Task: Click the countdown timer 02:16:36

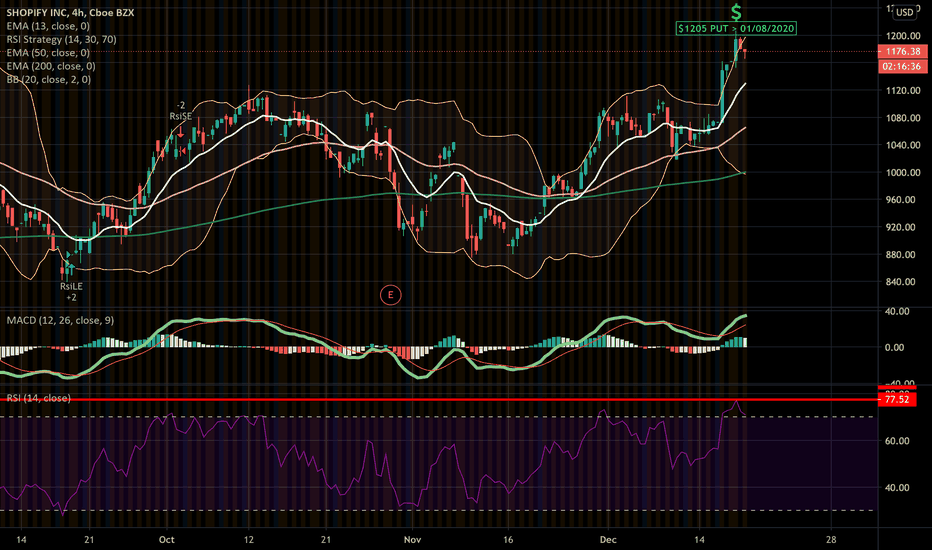Action: [902, 67]
